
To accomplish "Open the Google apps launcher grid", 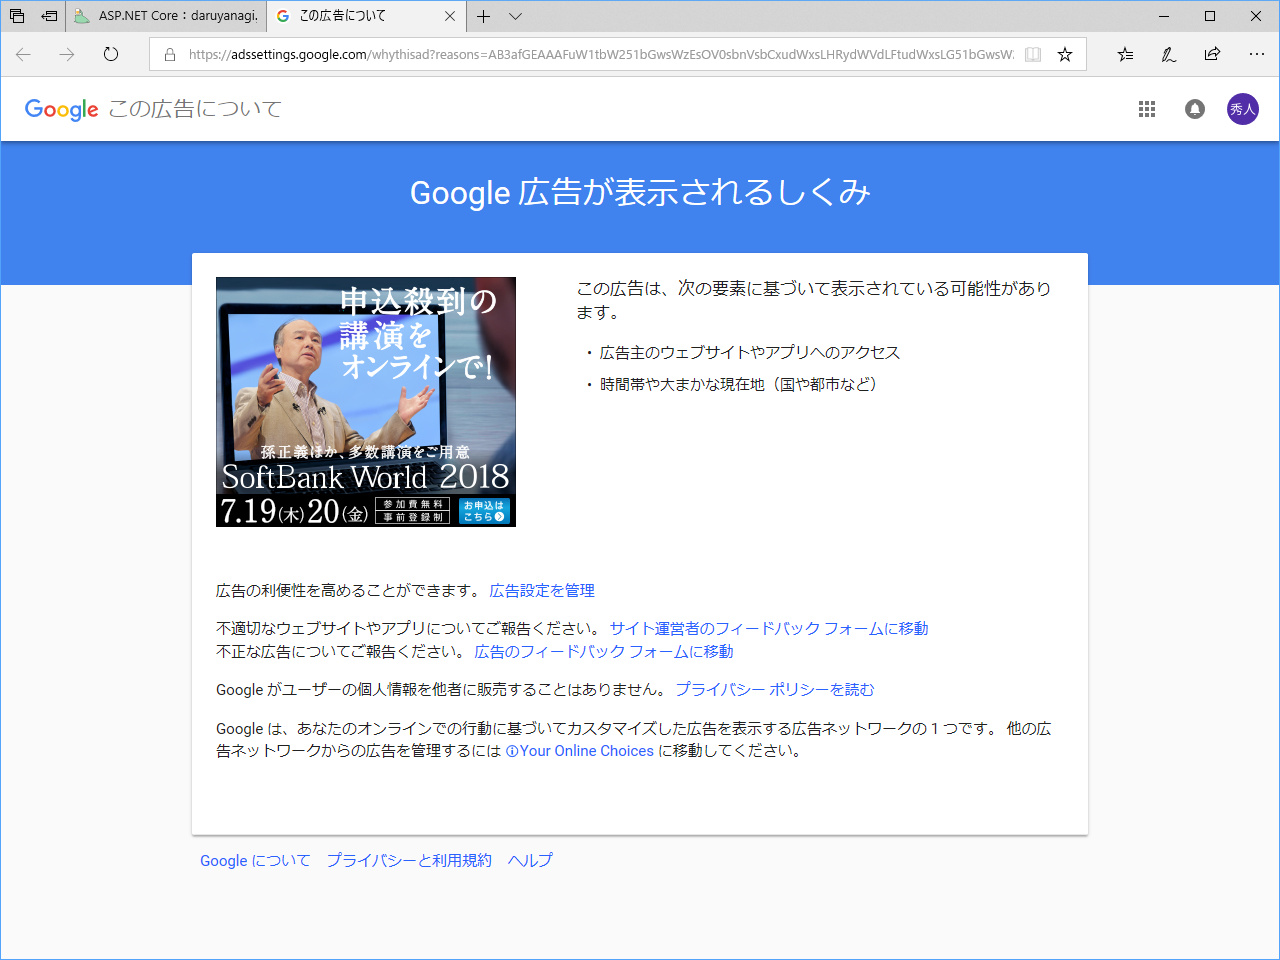I will [x=1146, y=109].
